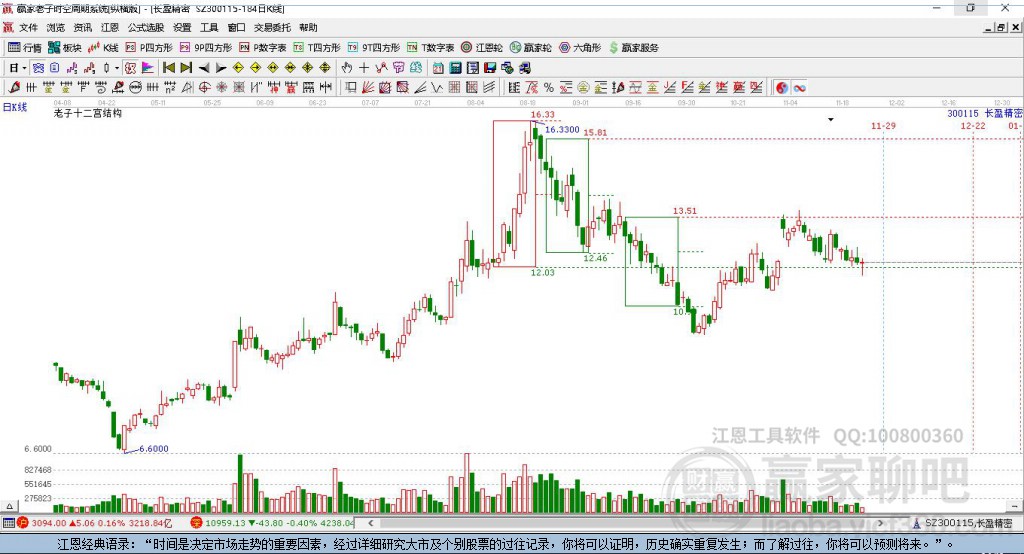Collapse volume panel with triangle button

coord(9,506)
